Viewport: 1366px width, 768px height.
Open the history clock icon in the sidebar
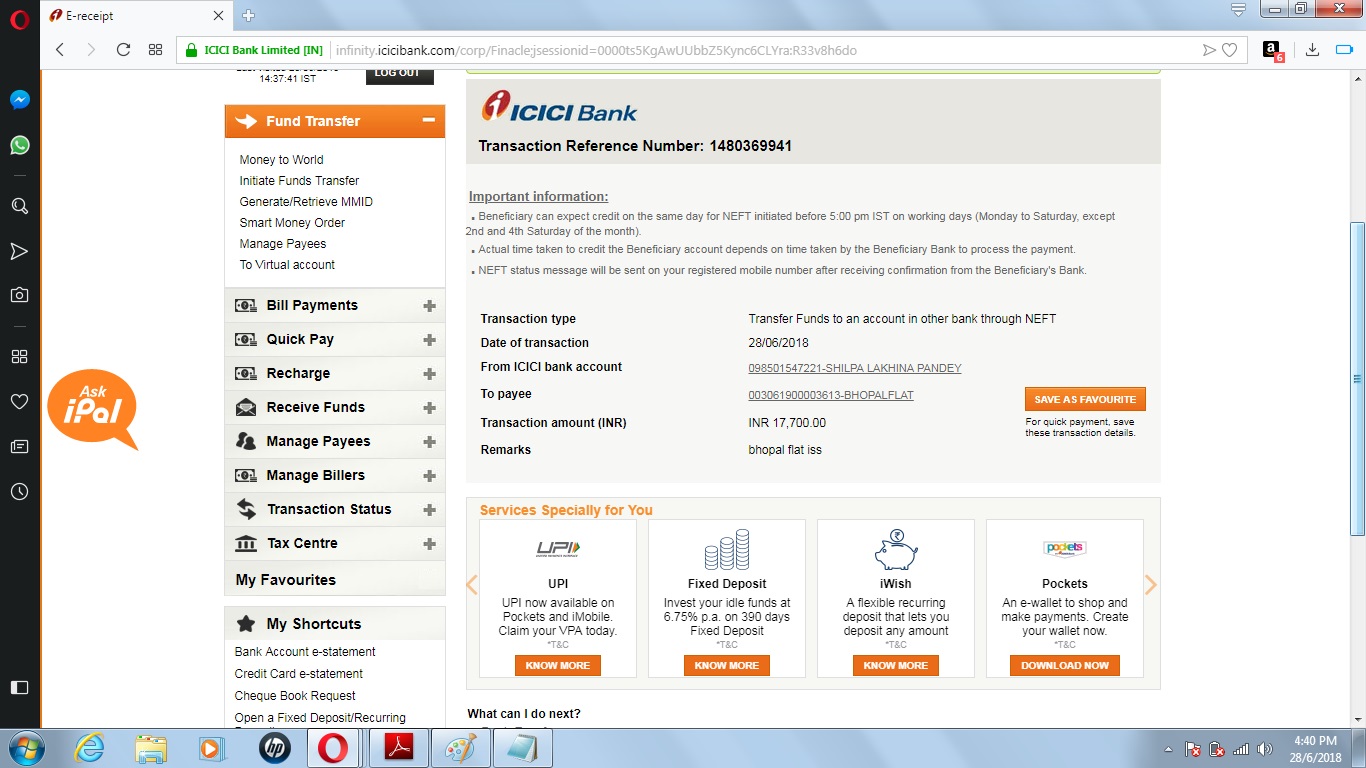[x=19, y=492]
